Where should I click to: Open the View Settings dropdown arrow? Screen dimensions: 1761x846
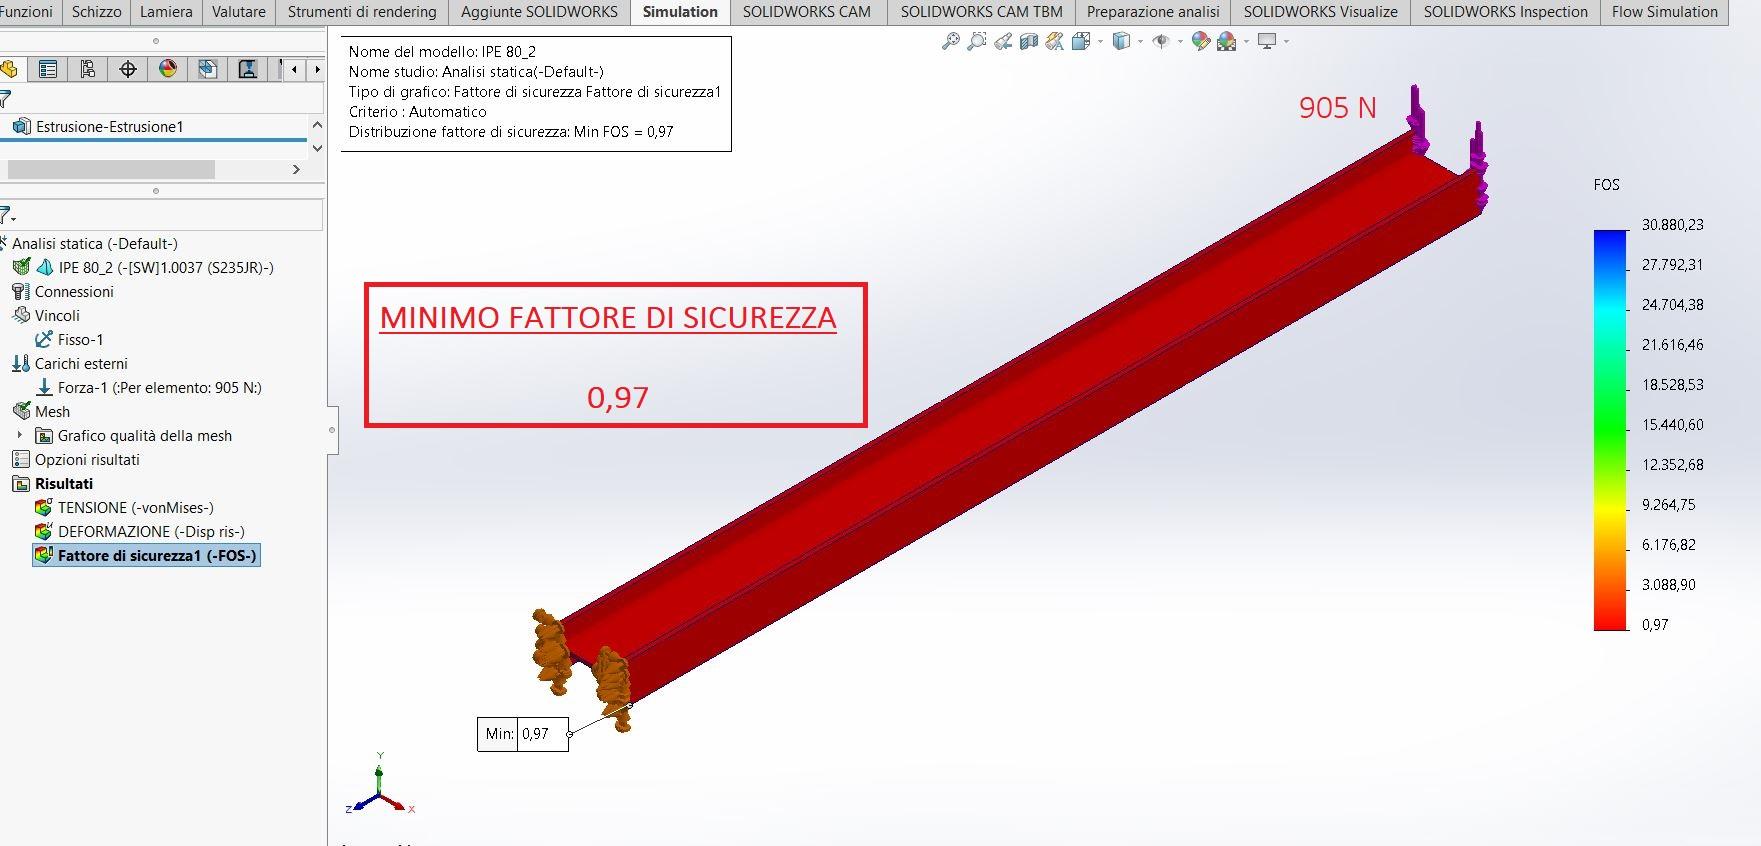(x=1286, y=41)
